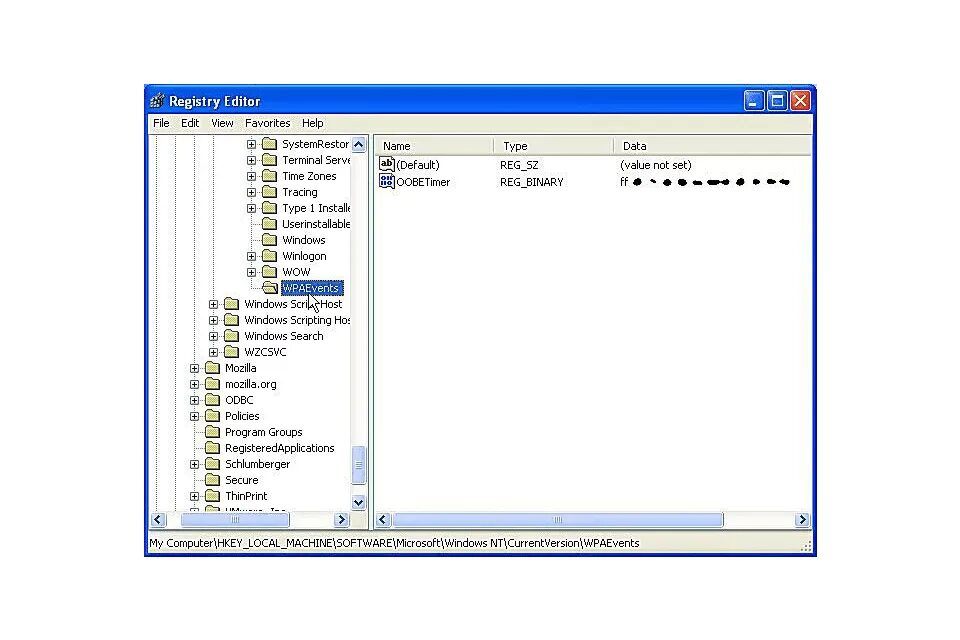Image resolution: width=960 pixels, height=640 pixels.
Task: Expand the ThinPrint key
Action: click(194, 496)
